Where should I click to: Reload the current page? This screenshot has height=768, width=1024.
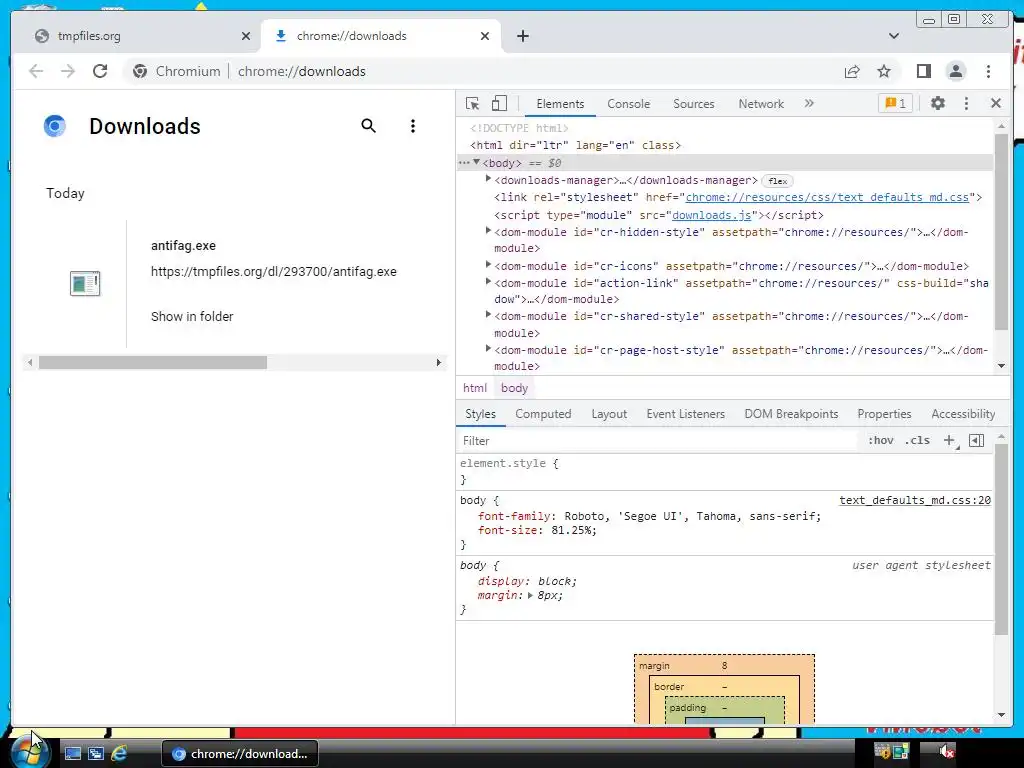[x=100, y=71]
